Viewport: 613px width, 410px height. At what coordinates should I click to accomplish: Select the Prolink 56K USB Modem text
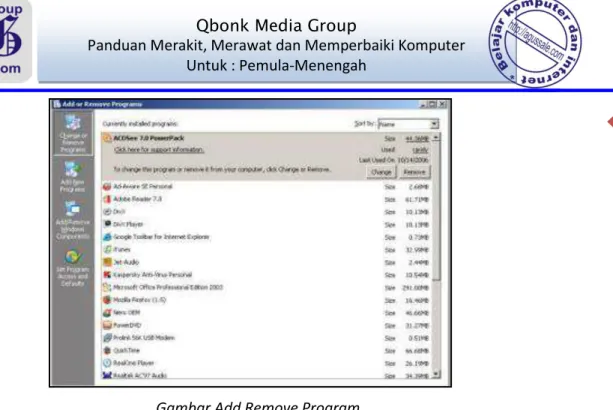coord(144,338)
